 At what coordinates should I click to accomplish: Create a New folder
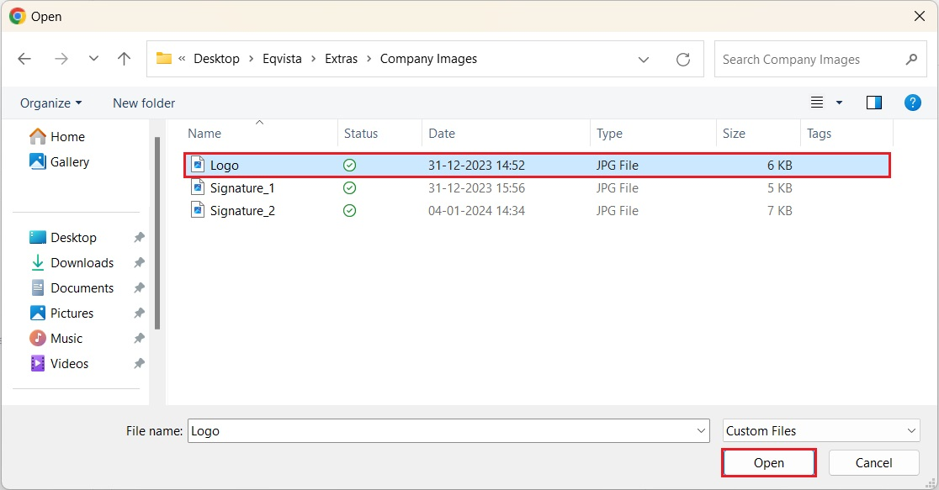[144, 103]
